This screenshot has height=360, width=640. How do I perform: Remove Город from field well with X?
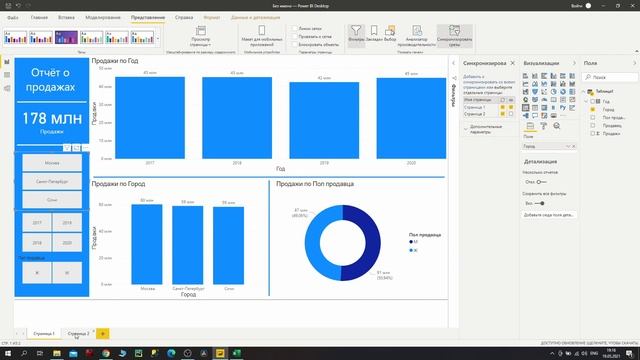point(573,146)
